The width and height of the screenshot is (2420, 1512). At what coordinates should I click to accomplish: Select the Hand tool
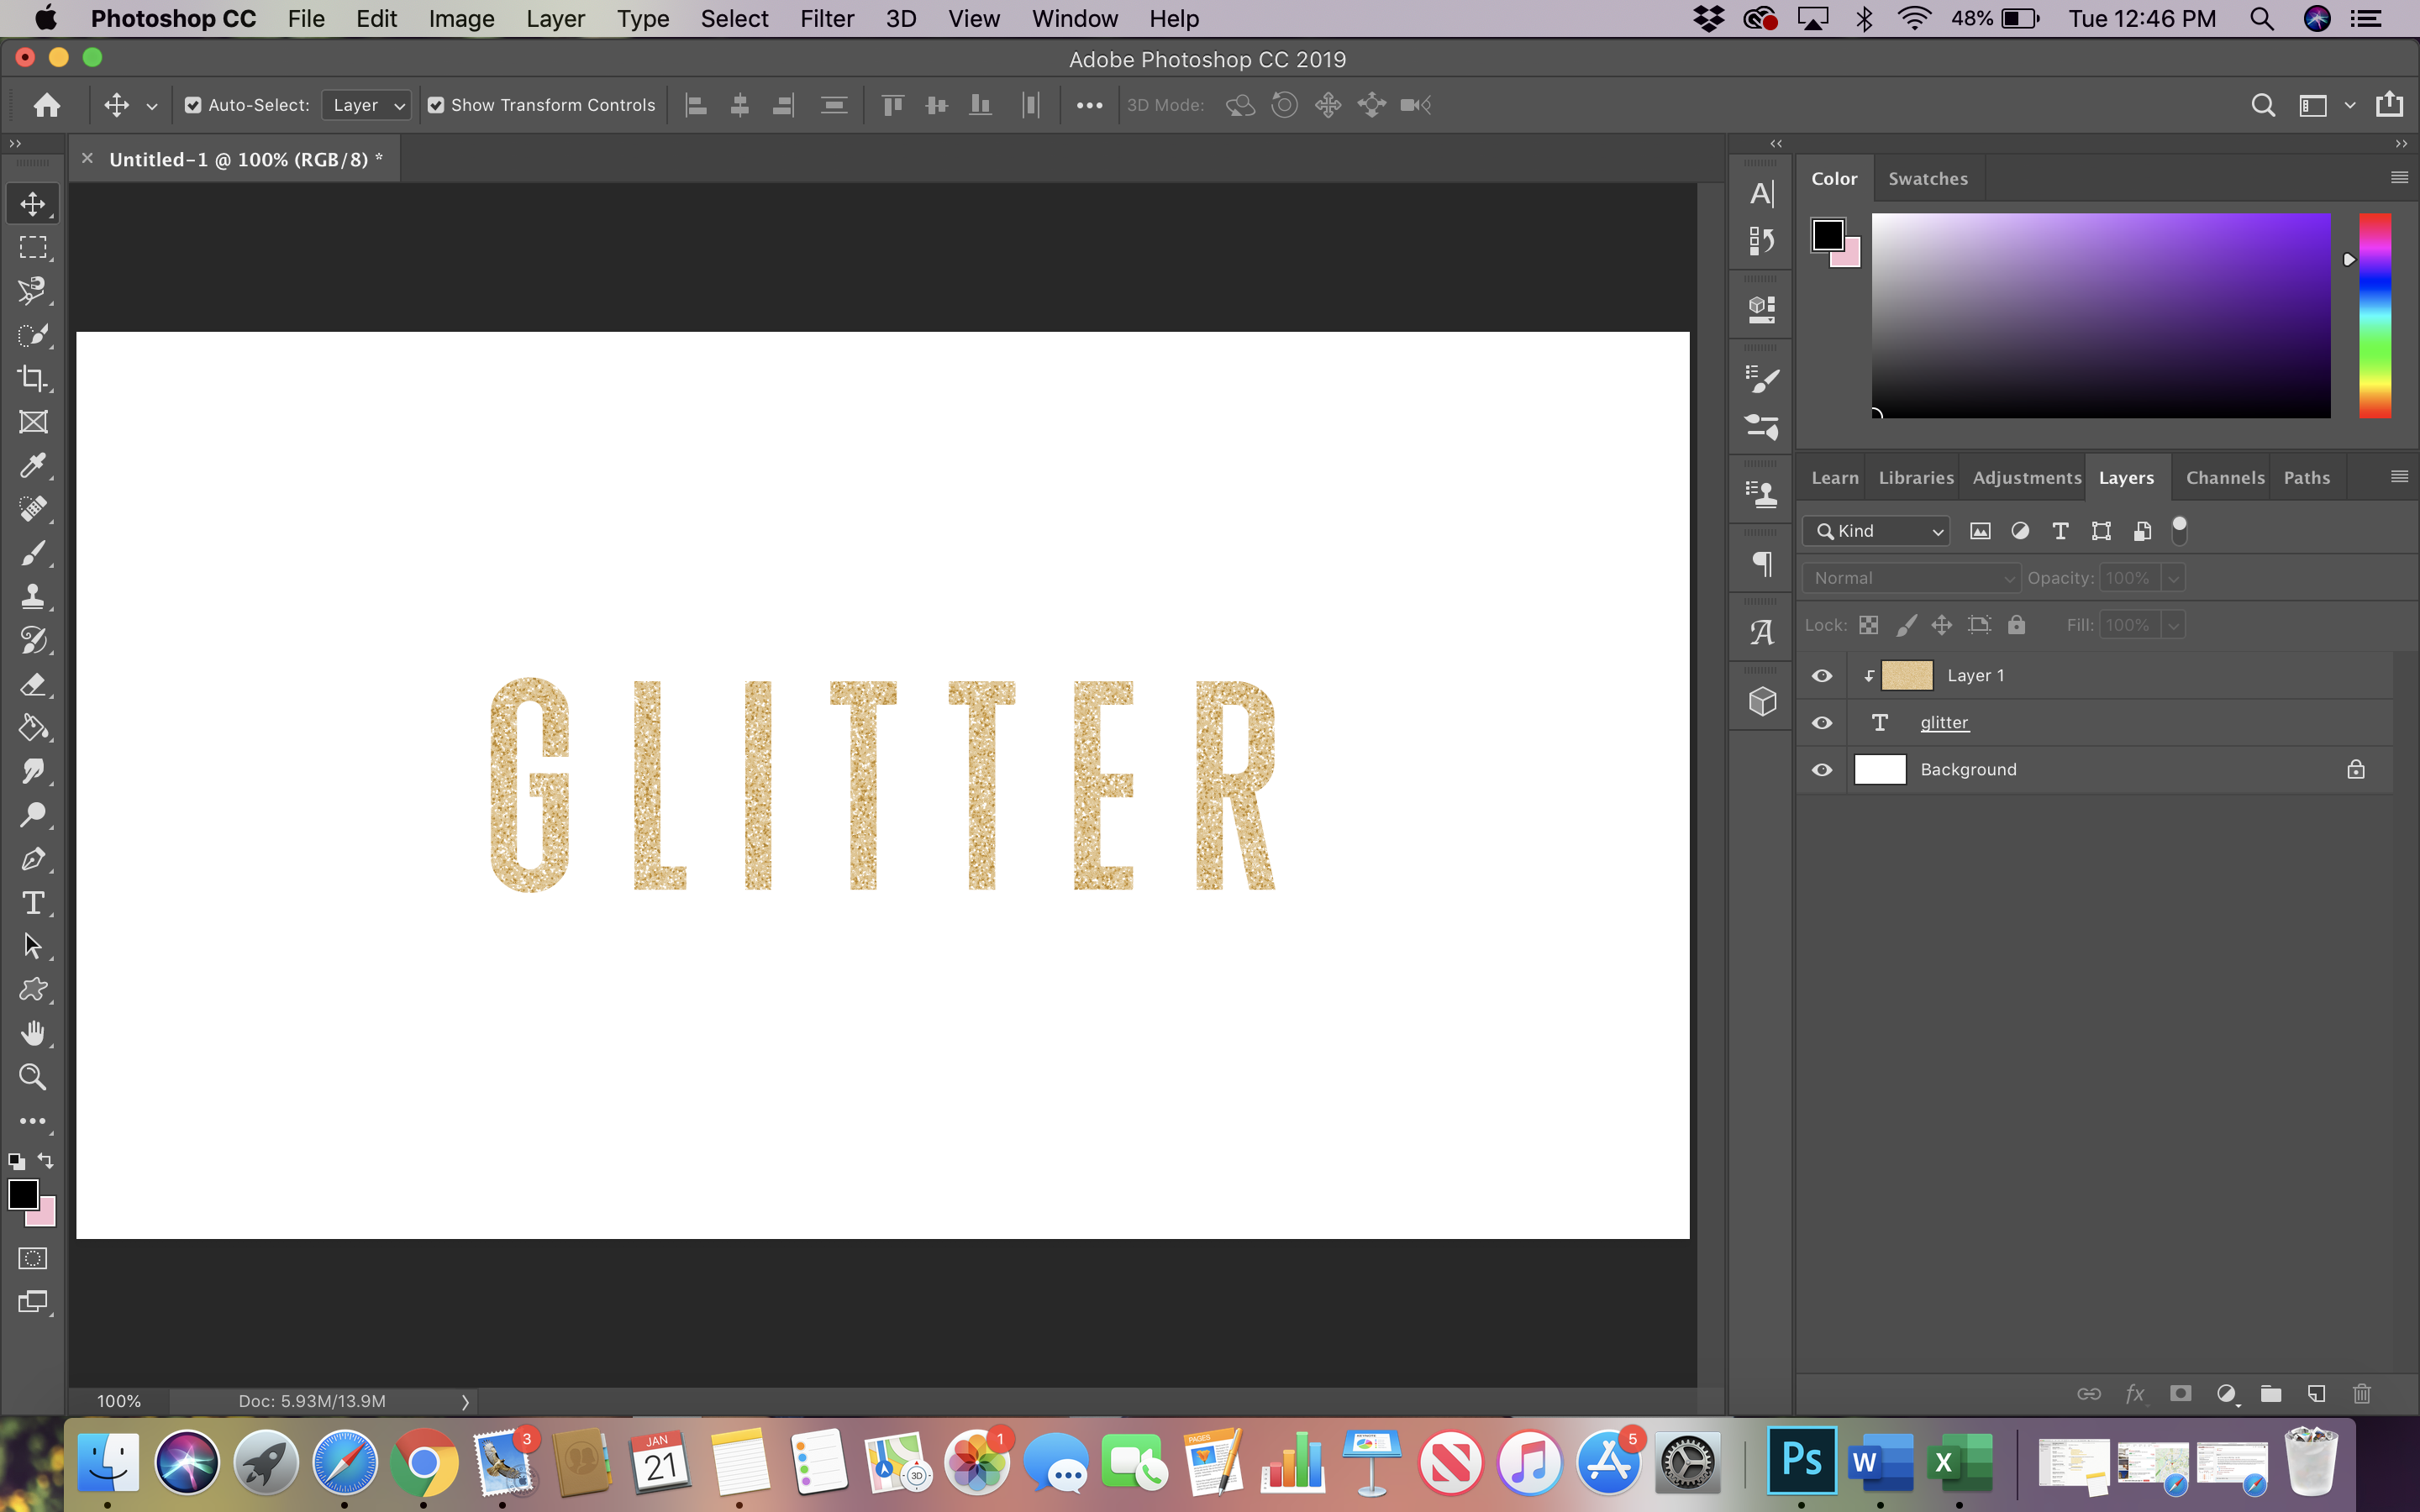pos(33,1033)
